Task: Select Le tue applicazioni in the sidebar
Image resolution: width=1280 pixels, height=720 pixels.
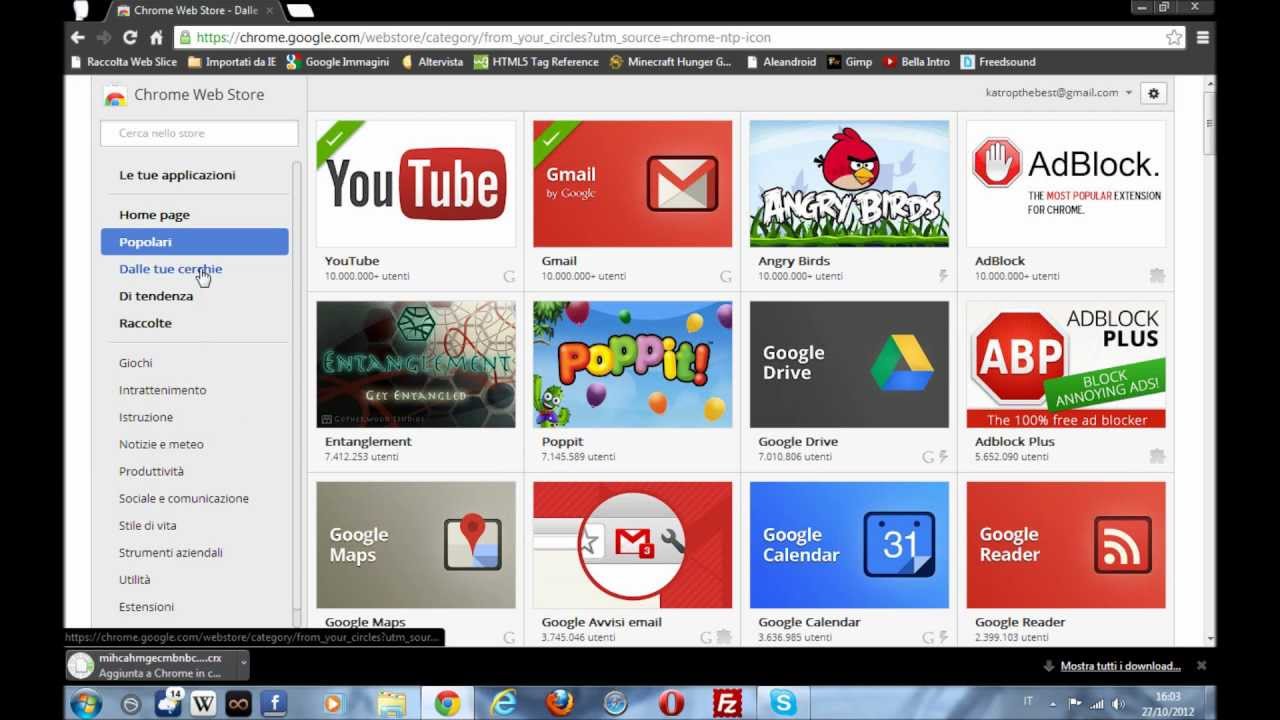Action: (x=177, y=175)
